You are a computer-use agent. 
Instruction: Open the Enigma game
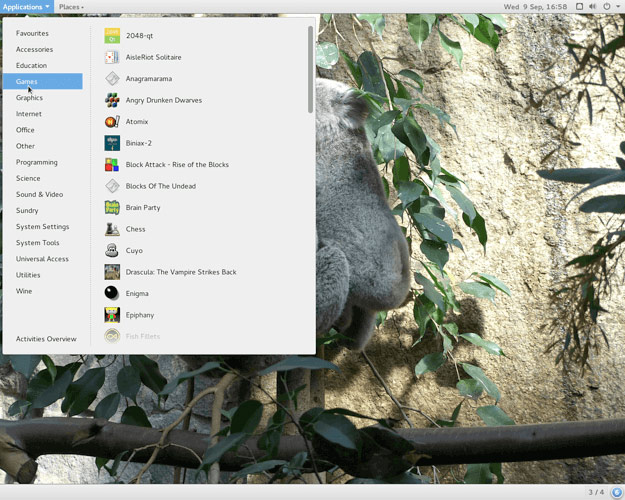tap(137, 293)
